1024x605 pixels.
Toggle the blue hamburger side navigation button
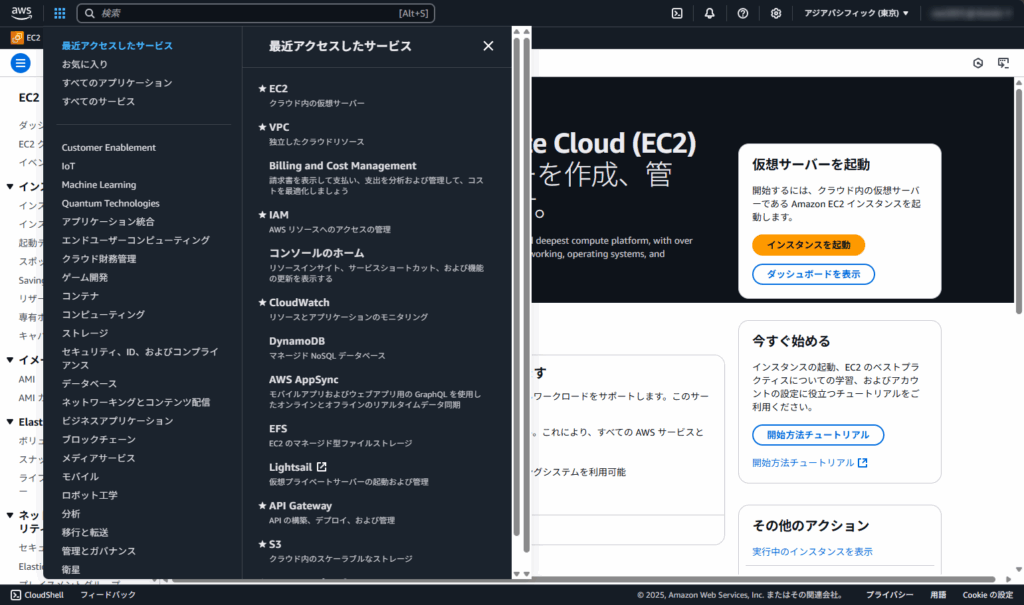point(20,63)
